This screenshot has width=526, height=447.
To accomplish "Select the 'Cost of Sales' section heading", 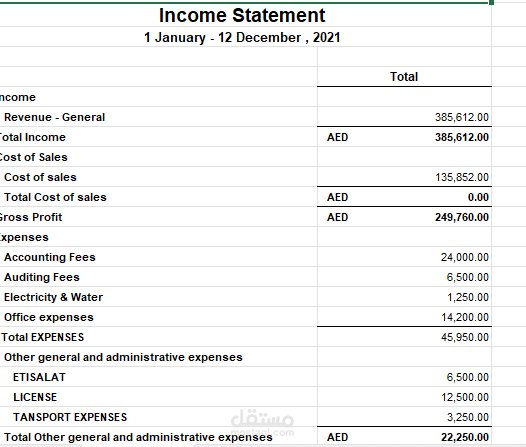I will pyautogui.click(x=33, y=157).
